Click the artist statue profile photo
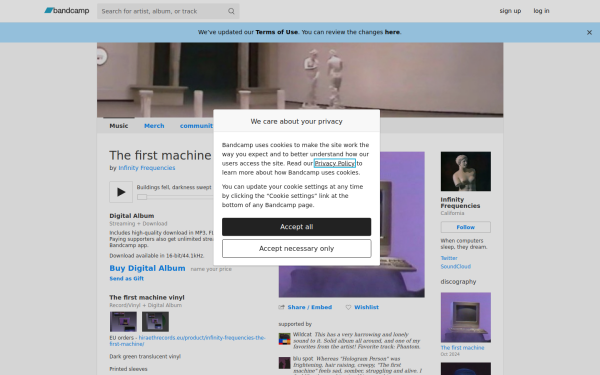This screenshot has width=600, height=375. coord(466,171)
